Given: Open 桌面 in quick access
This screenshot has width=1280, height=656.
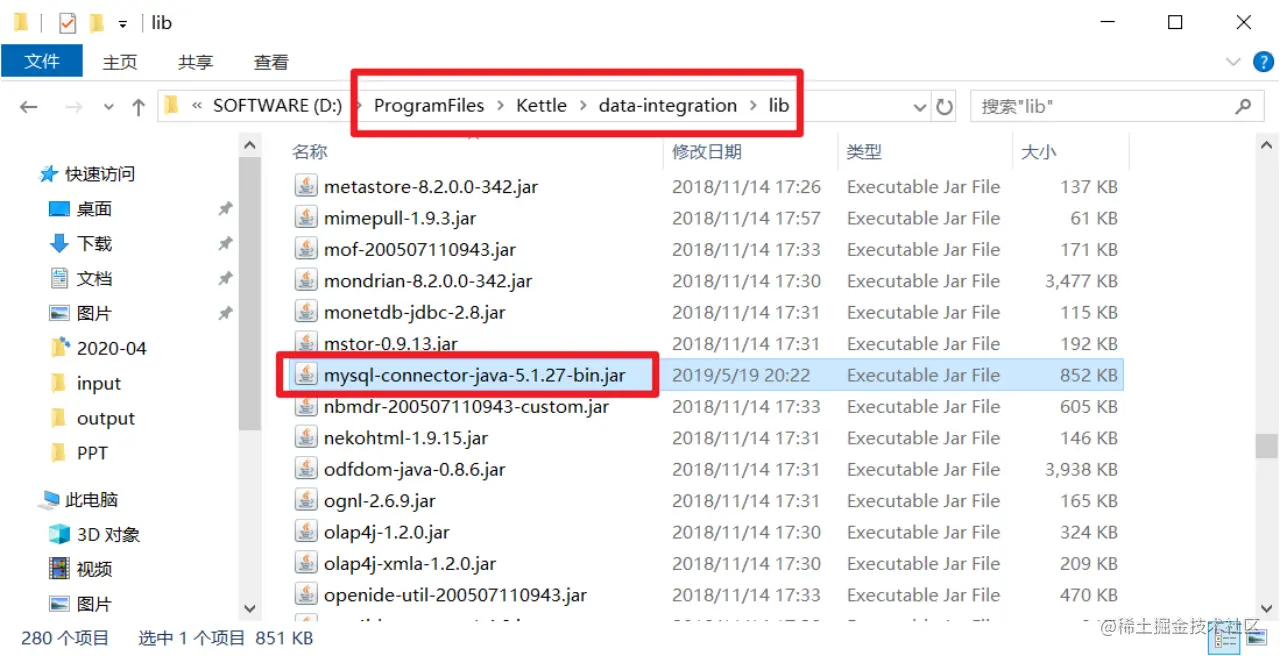Looking at the screenshot, I should [x=94, y=209].
